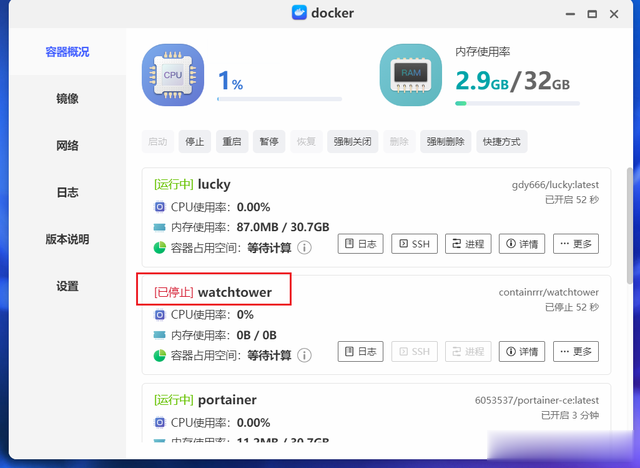Click 6053537/portainer-ce:latest image name
Screen dimensions: 640x468
(x=537, y=400)
